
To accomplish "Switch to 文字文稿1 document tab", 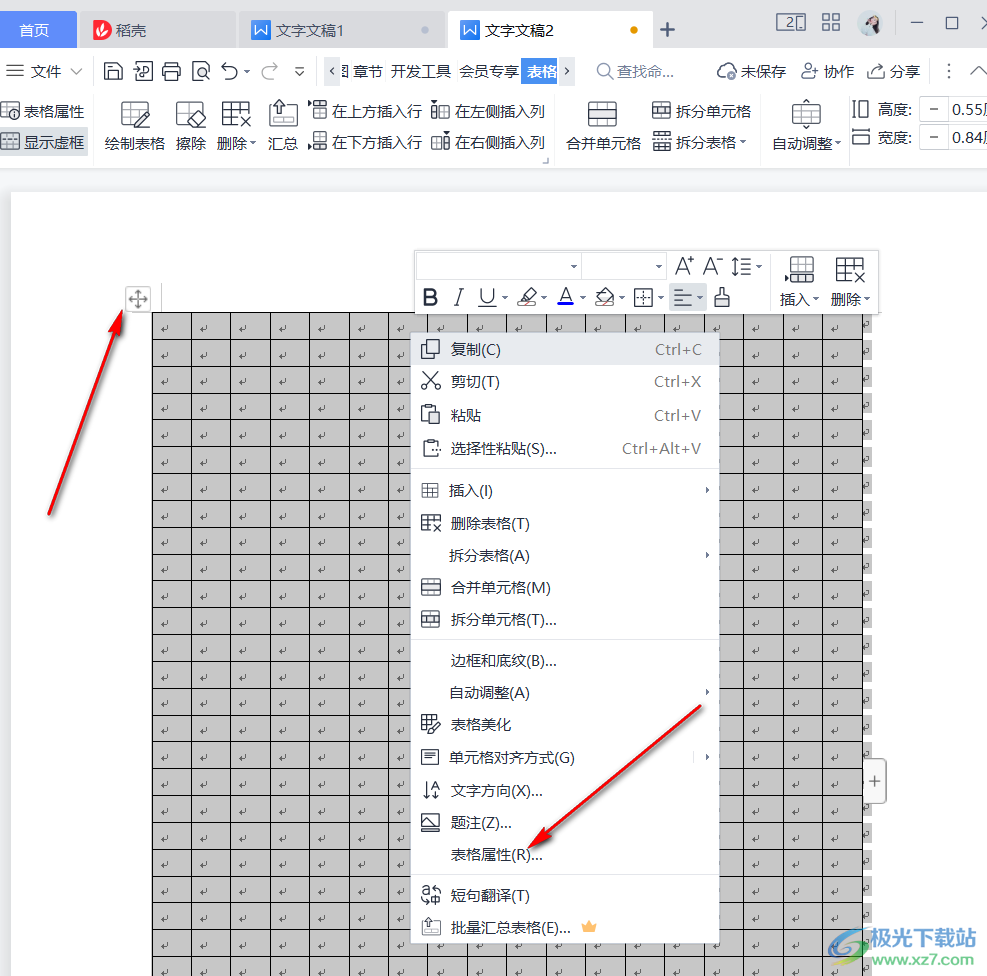I will point(342,30).
